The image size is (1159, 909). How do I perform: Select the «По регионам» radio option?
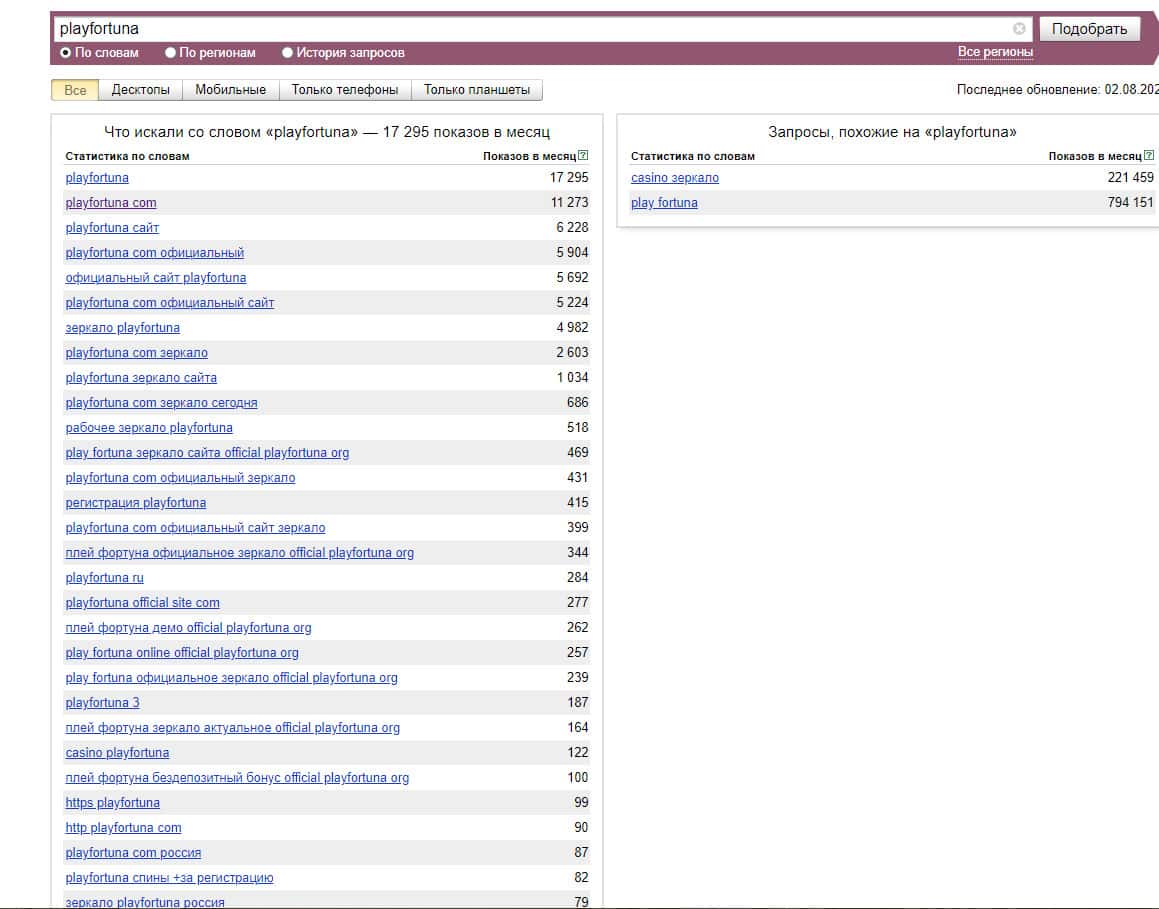pyautogui.click(x=171, y=53)
